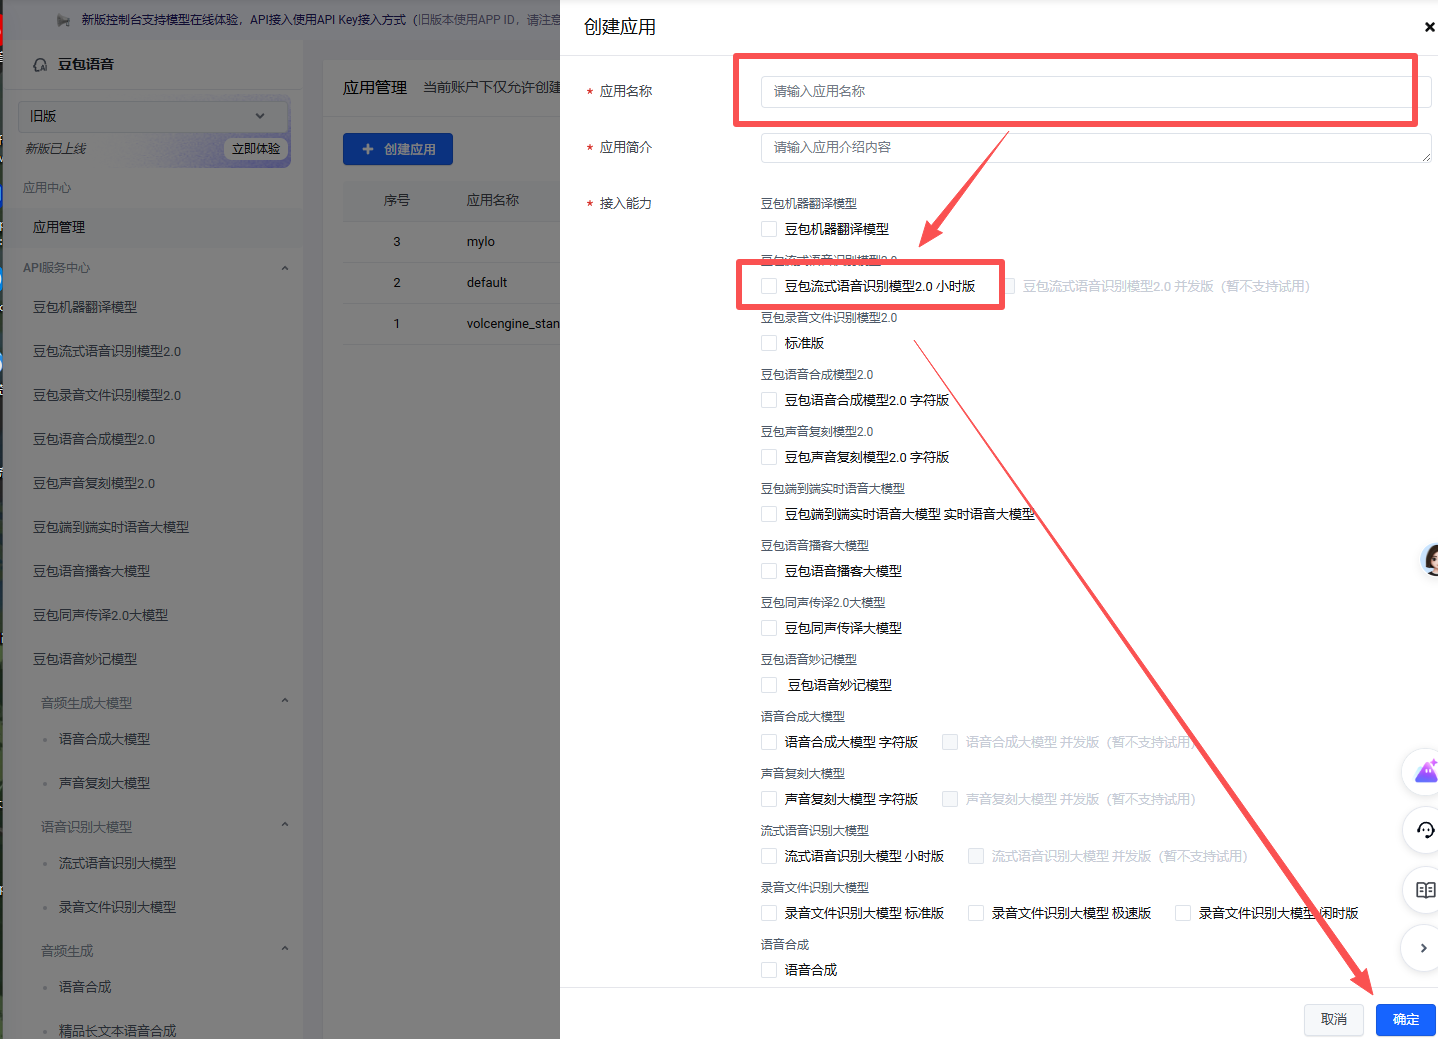Collapse 语音识别大模型 group
This screenshot has height=1039, width=1438.
(285, 825)
